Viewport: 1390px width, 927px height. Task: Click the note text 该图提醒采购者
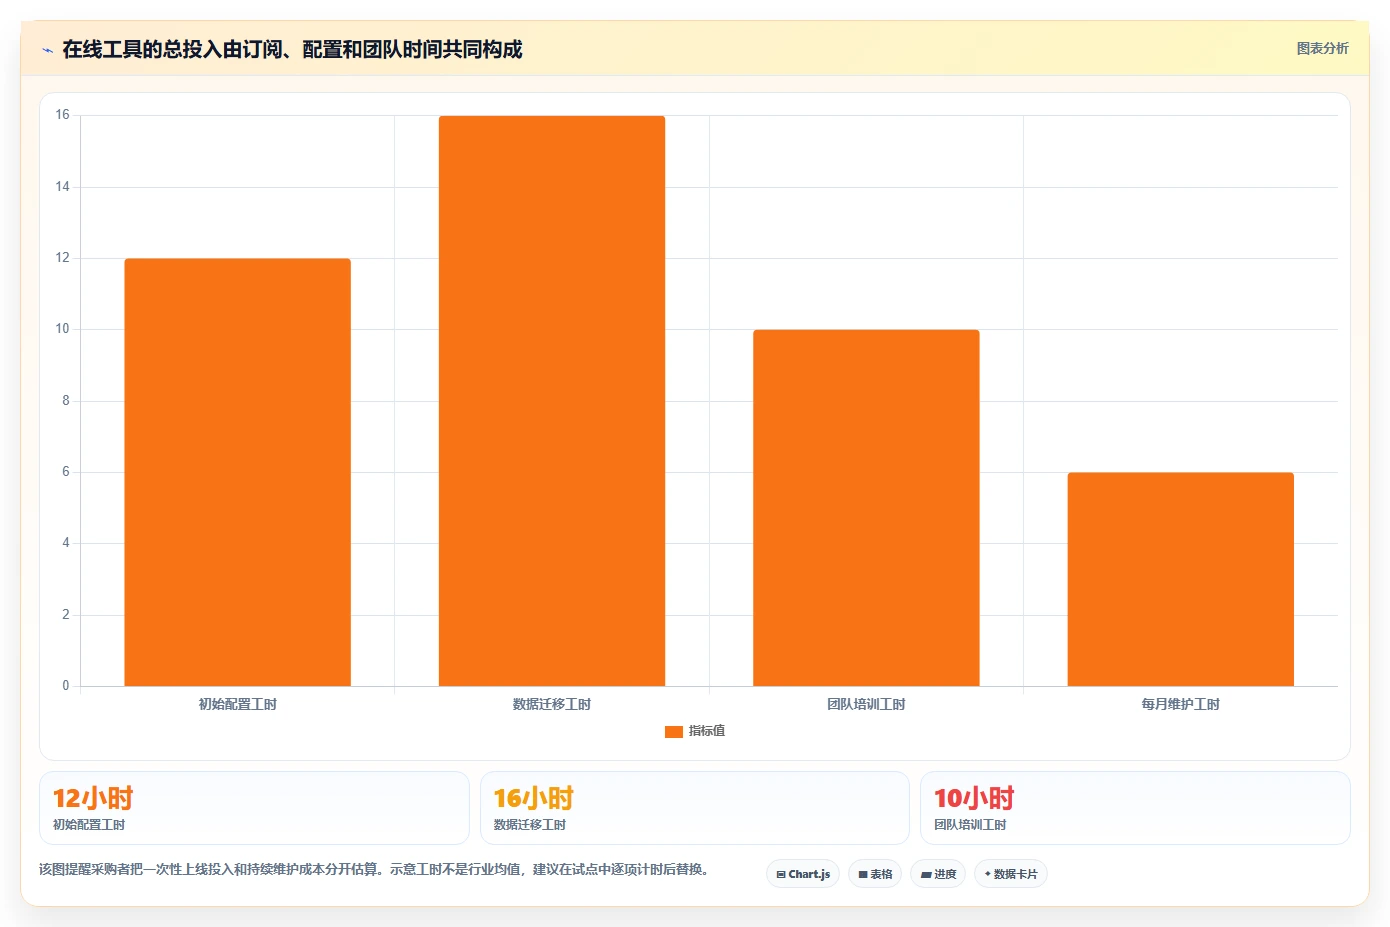[377, 870]
